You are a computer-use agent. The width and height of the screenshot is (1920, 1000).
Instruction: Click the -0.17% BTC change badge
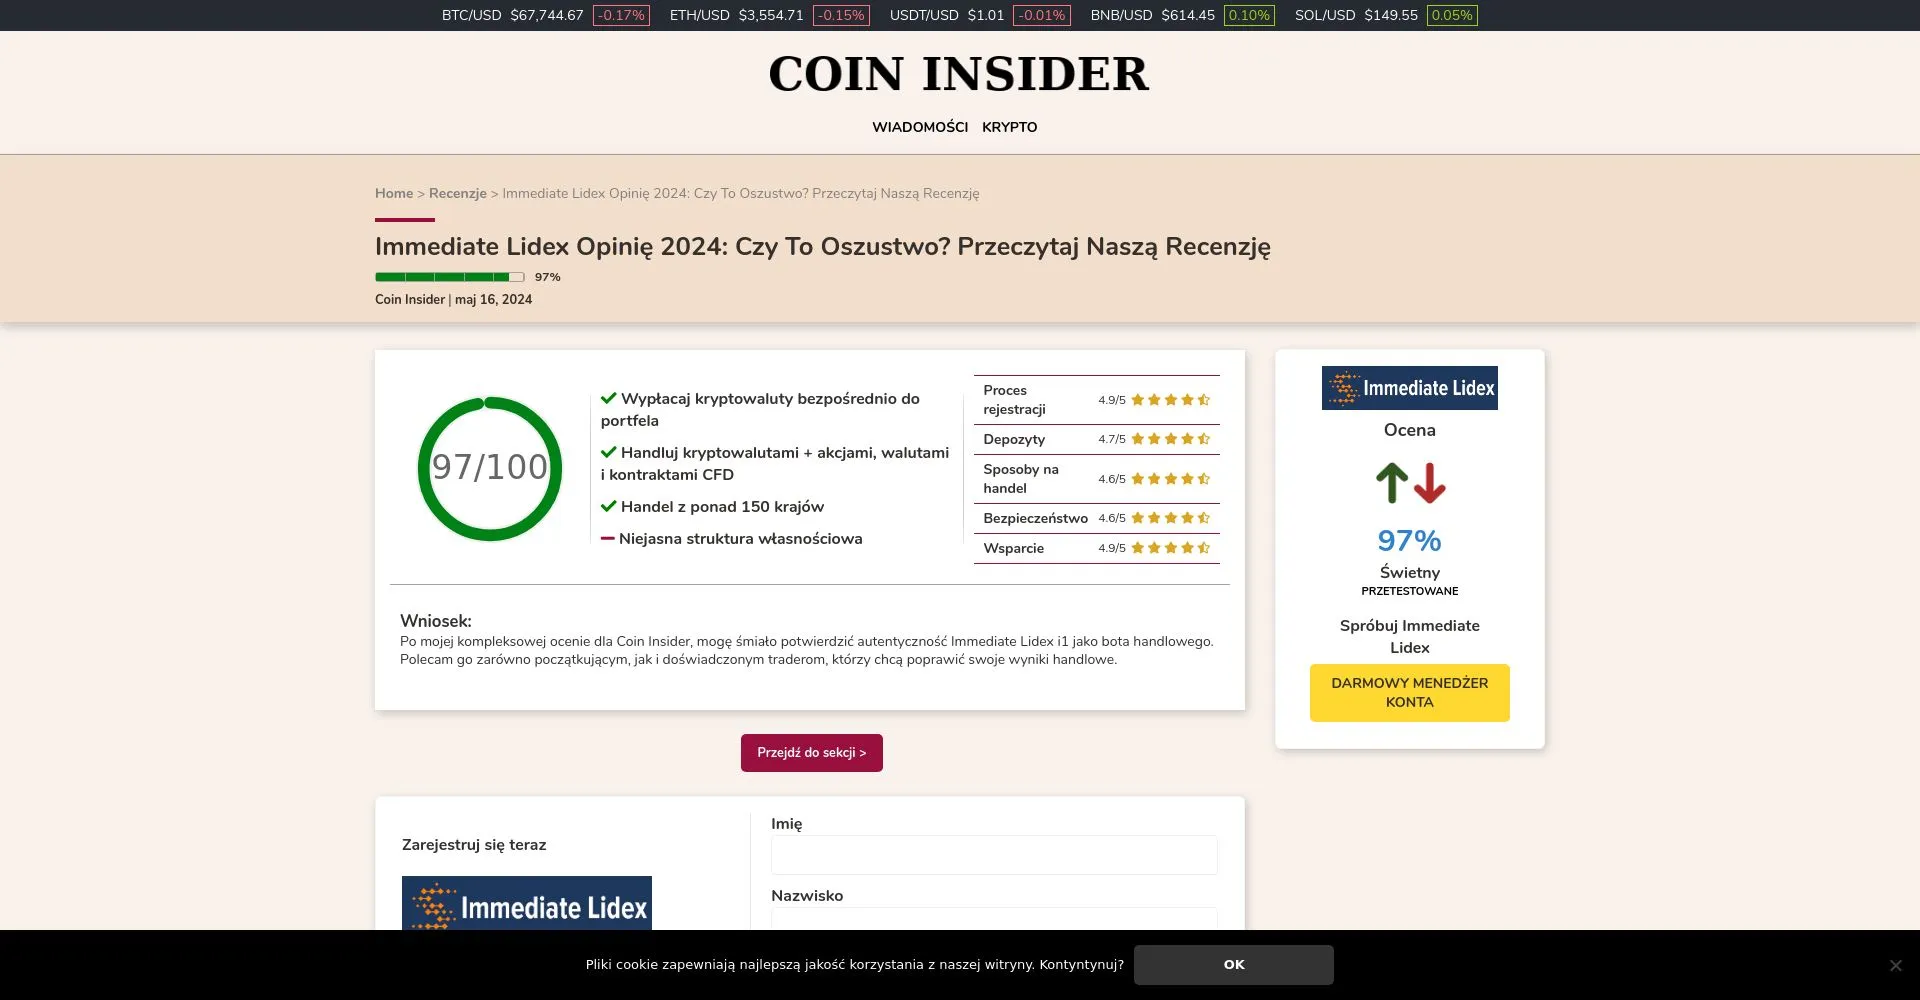pos(621,15)
